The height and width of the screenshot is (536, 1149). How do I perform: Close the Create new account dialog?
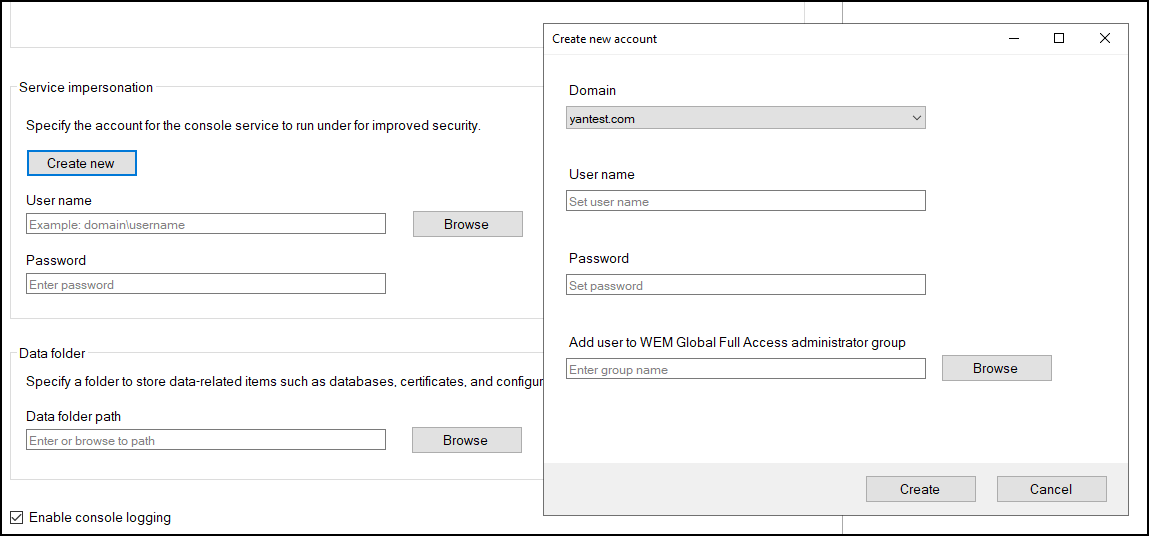[1105, 39]
